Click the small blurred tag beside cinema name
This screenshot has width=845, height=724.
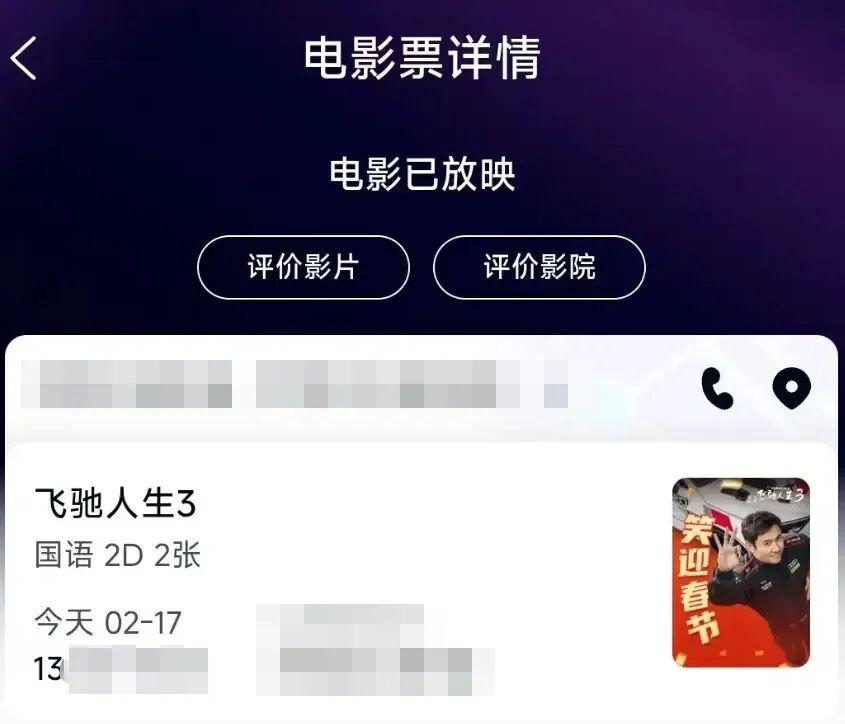pyautogui.click(x=556, y=384)
